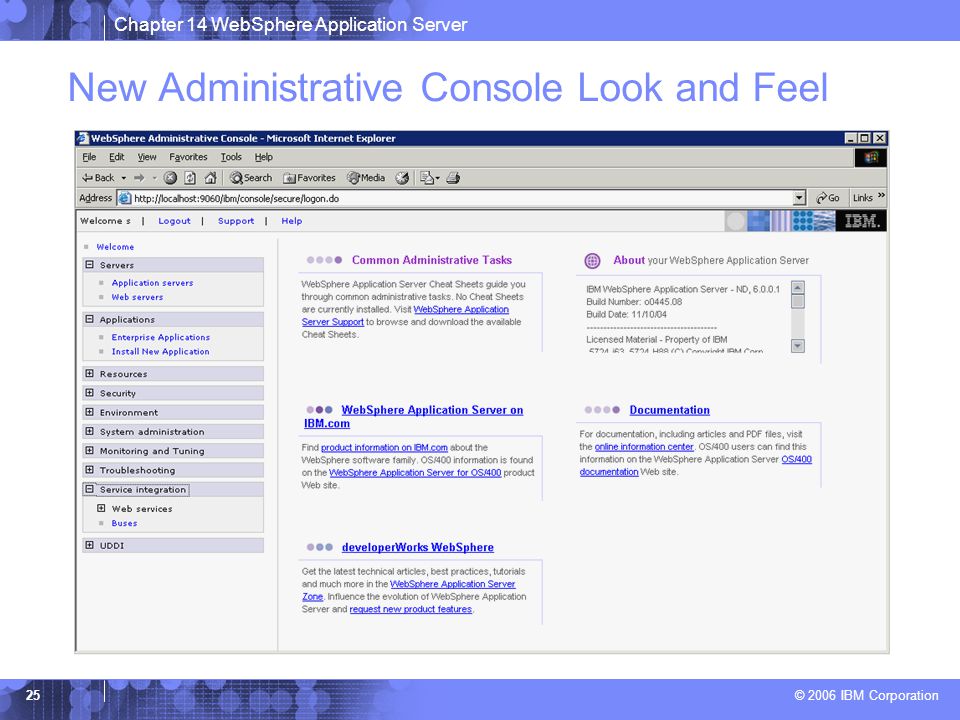Click the About box scroll down arrow
Viewport: 960px width, 720px height.
[x=798, y=346]
